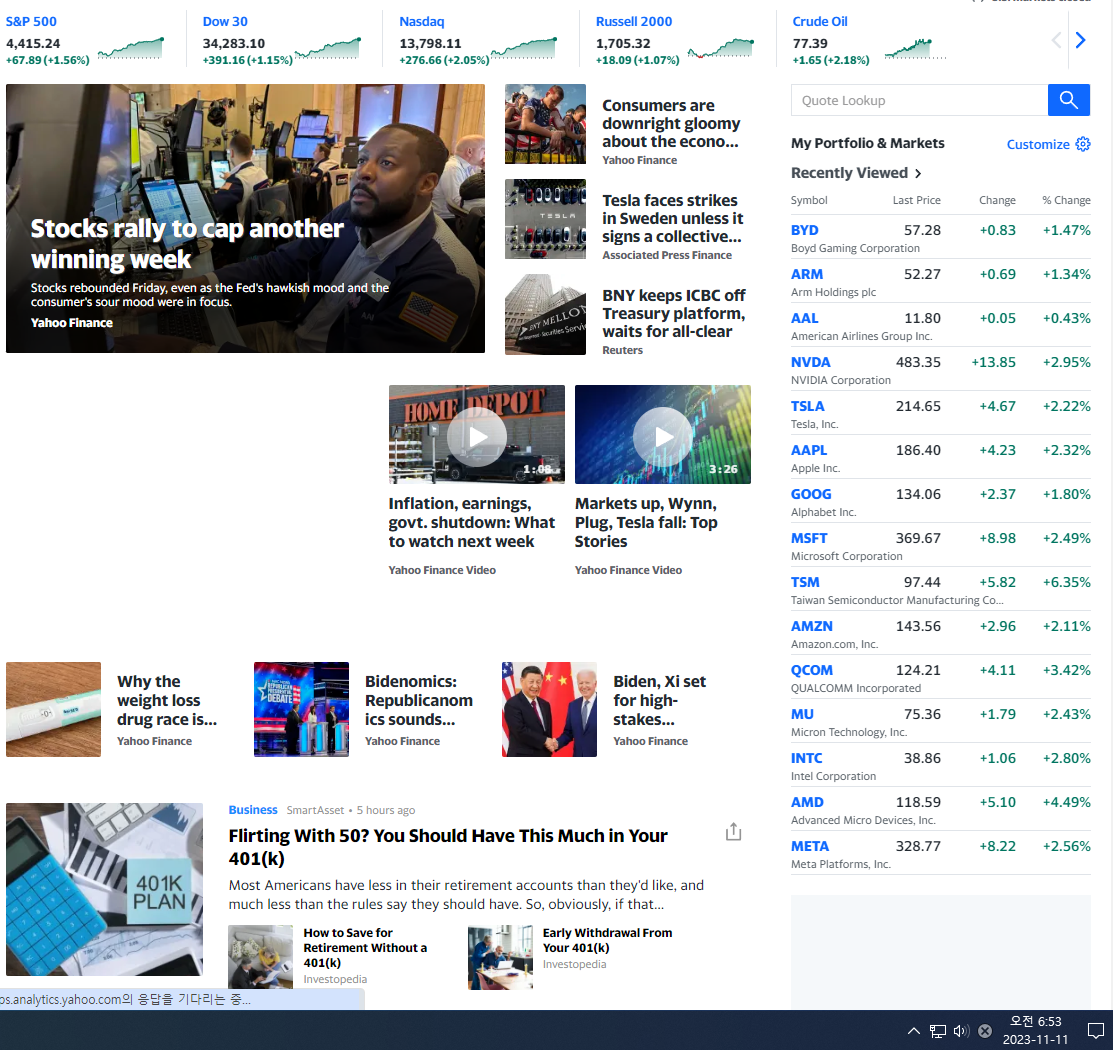Open Early Withdrawal From Your 401(k) link
Viewport: 1113px width, 1050px height.
tap(607, 940)
